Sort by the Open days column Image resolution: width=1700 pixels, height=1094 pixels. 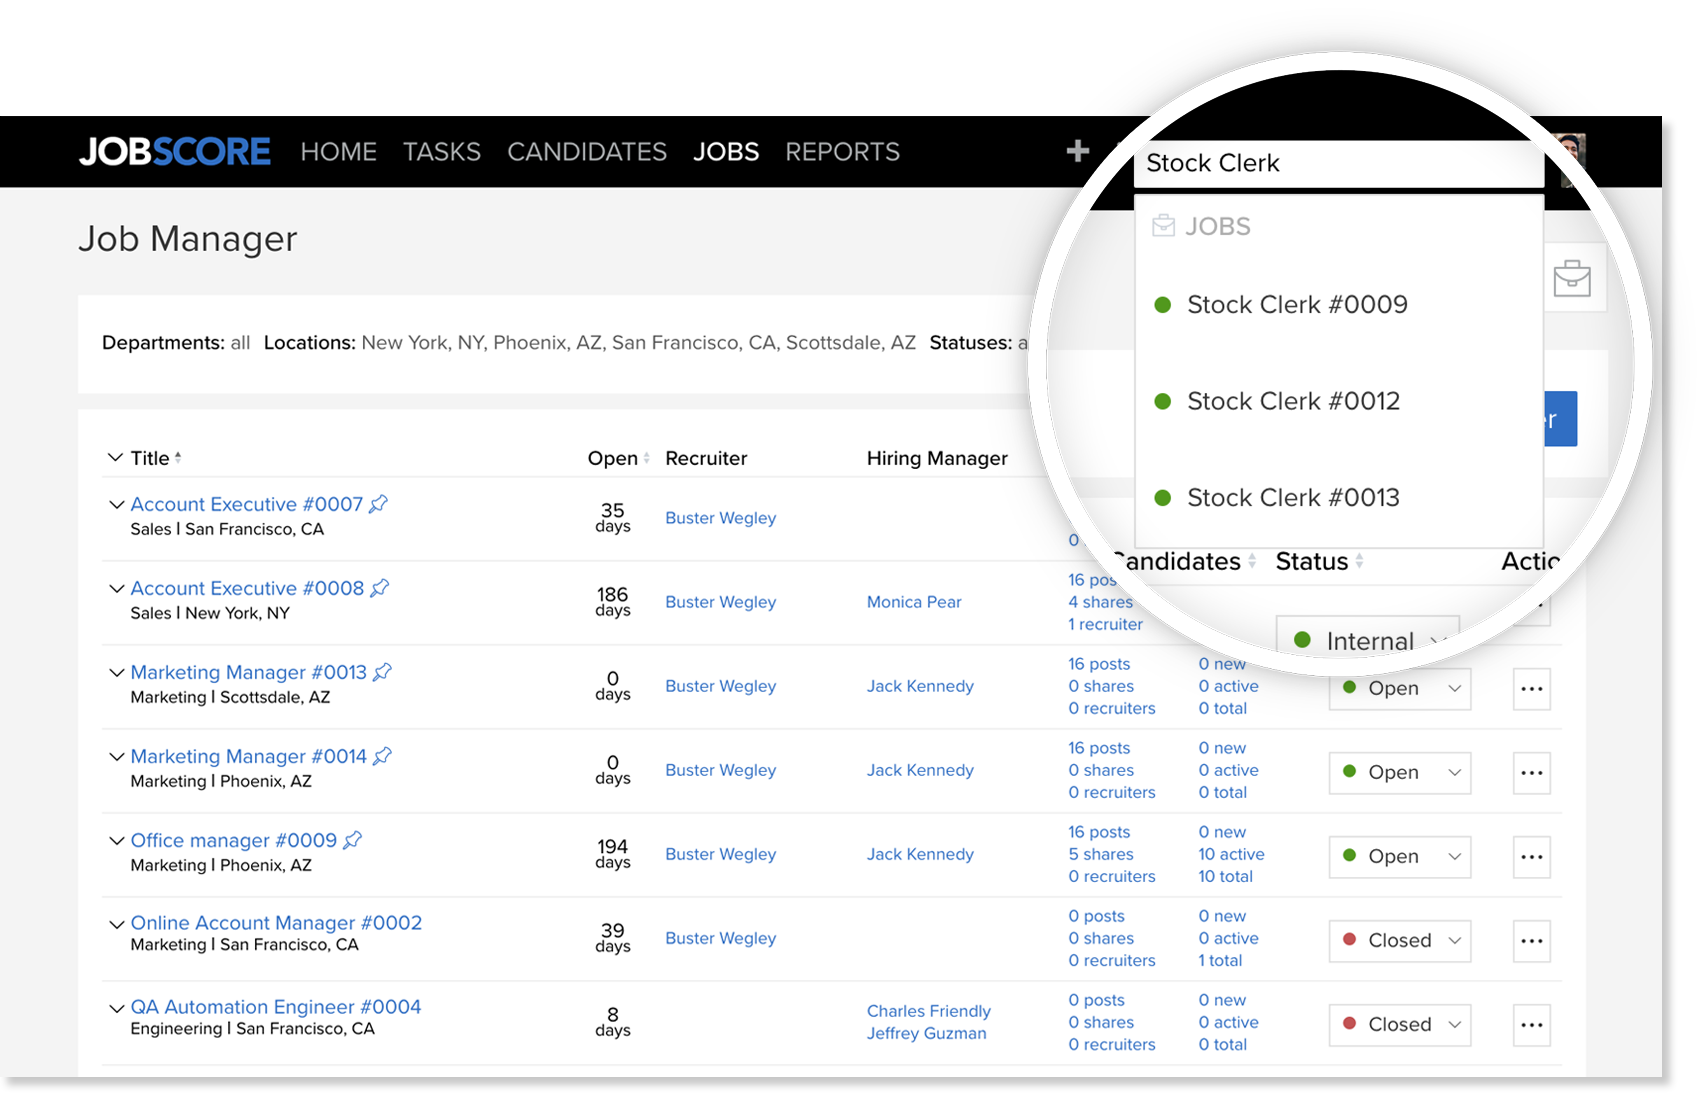tap(646, 458)
